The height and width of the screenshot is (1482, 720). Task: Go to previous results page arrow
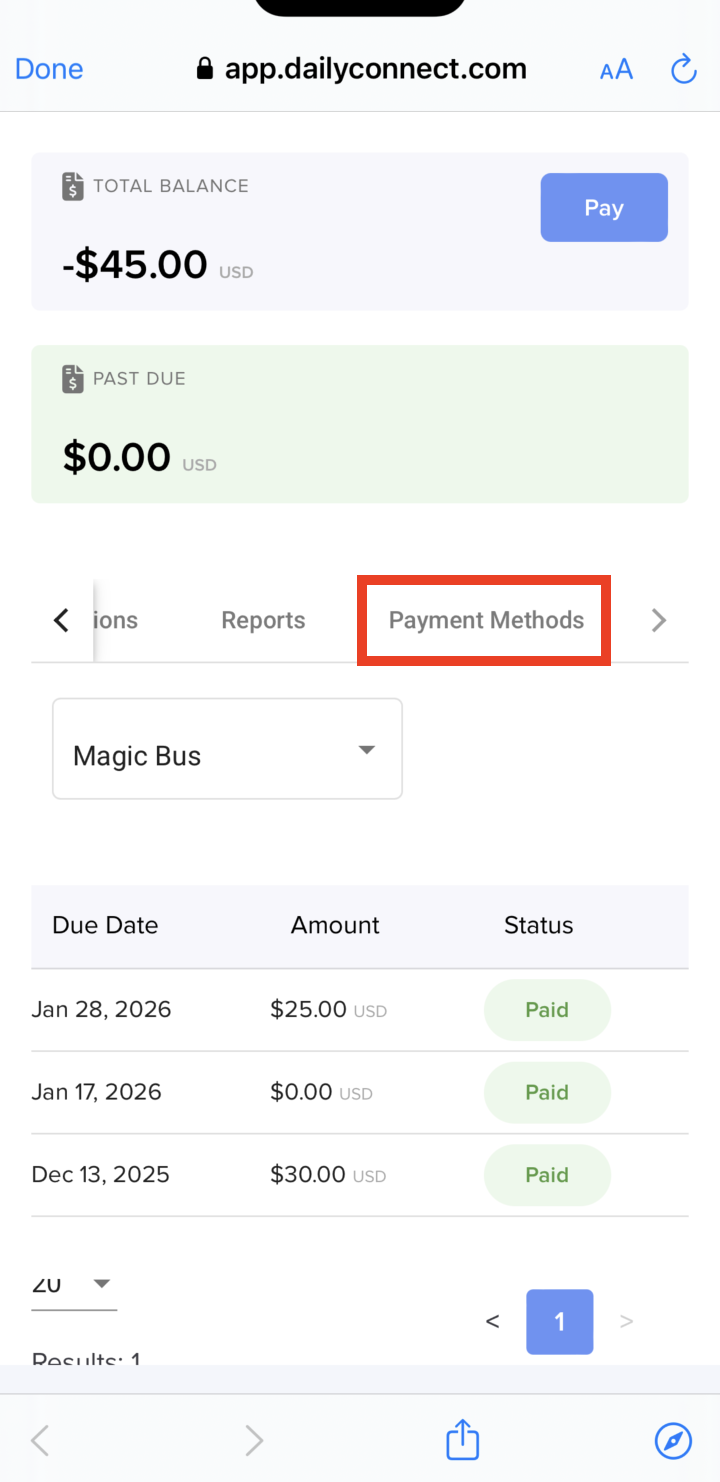[492, 1322]
